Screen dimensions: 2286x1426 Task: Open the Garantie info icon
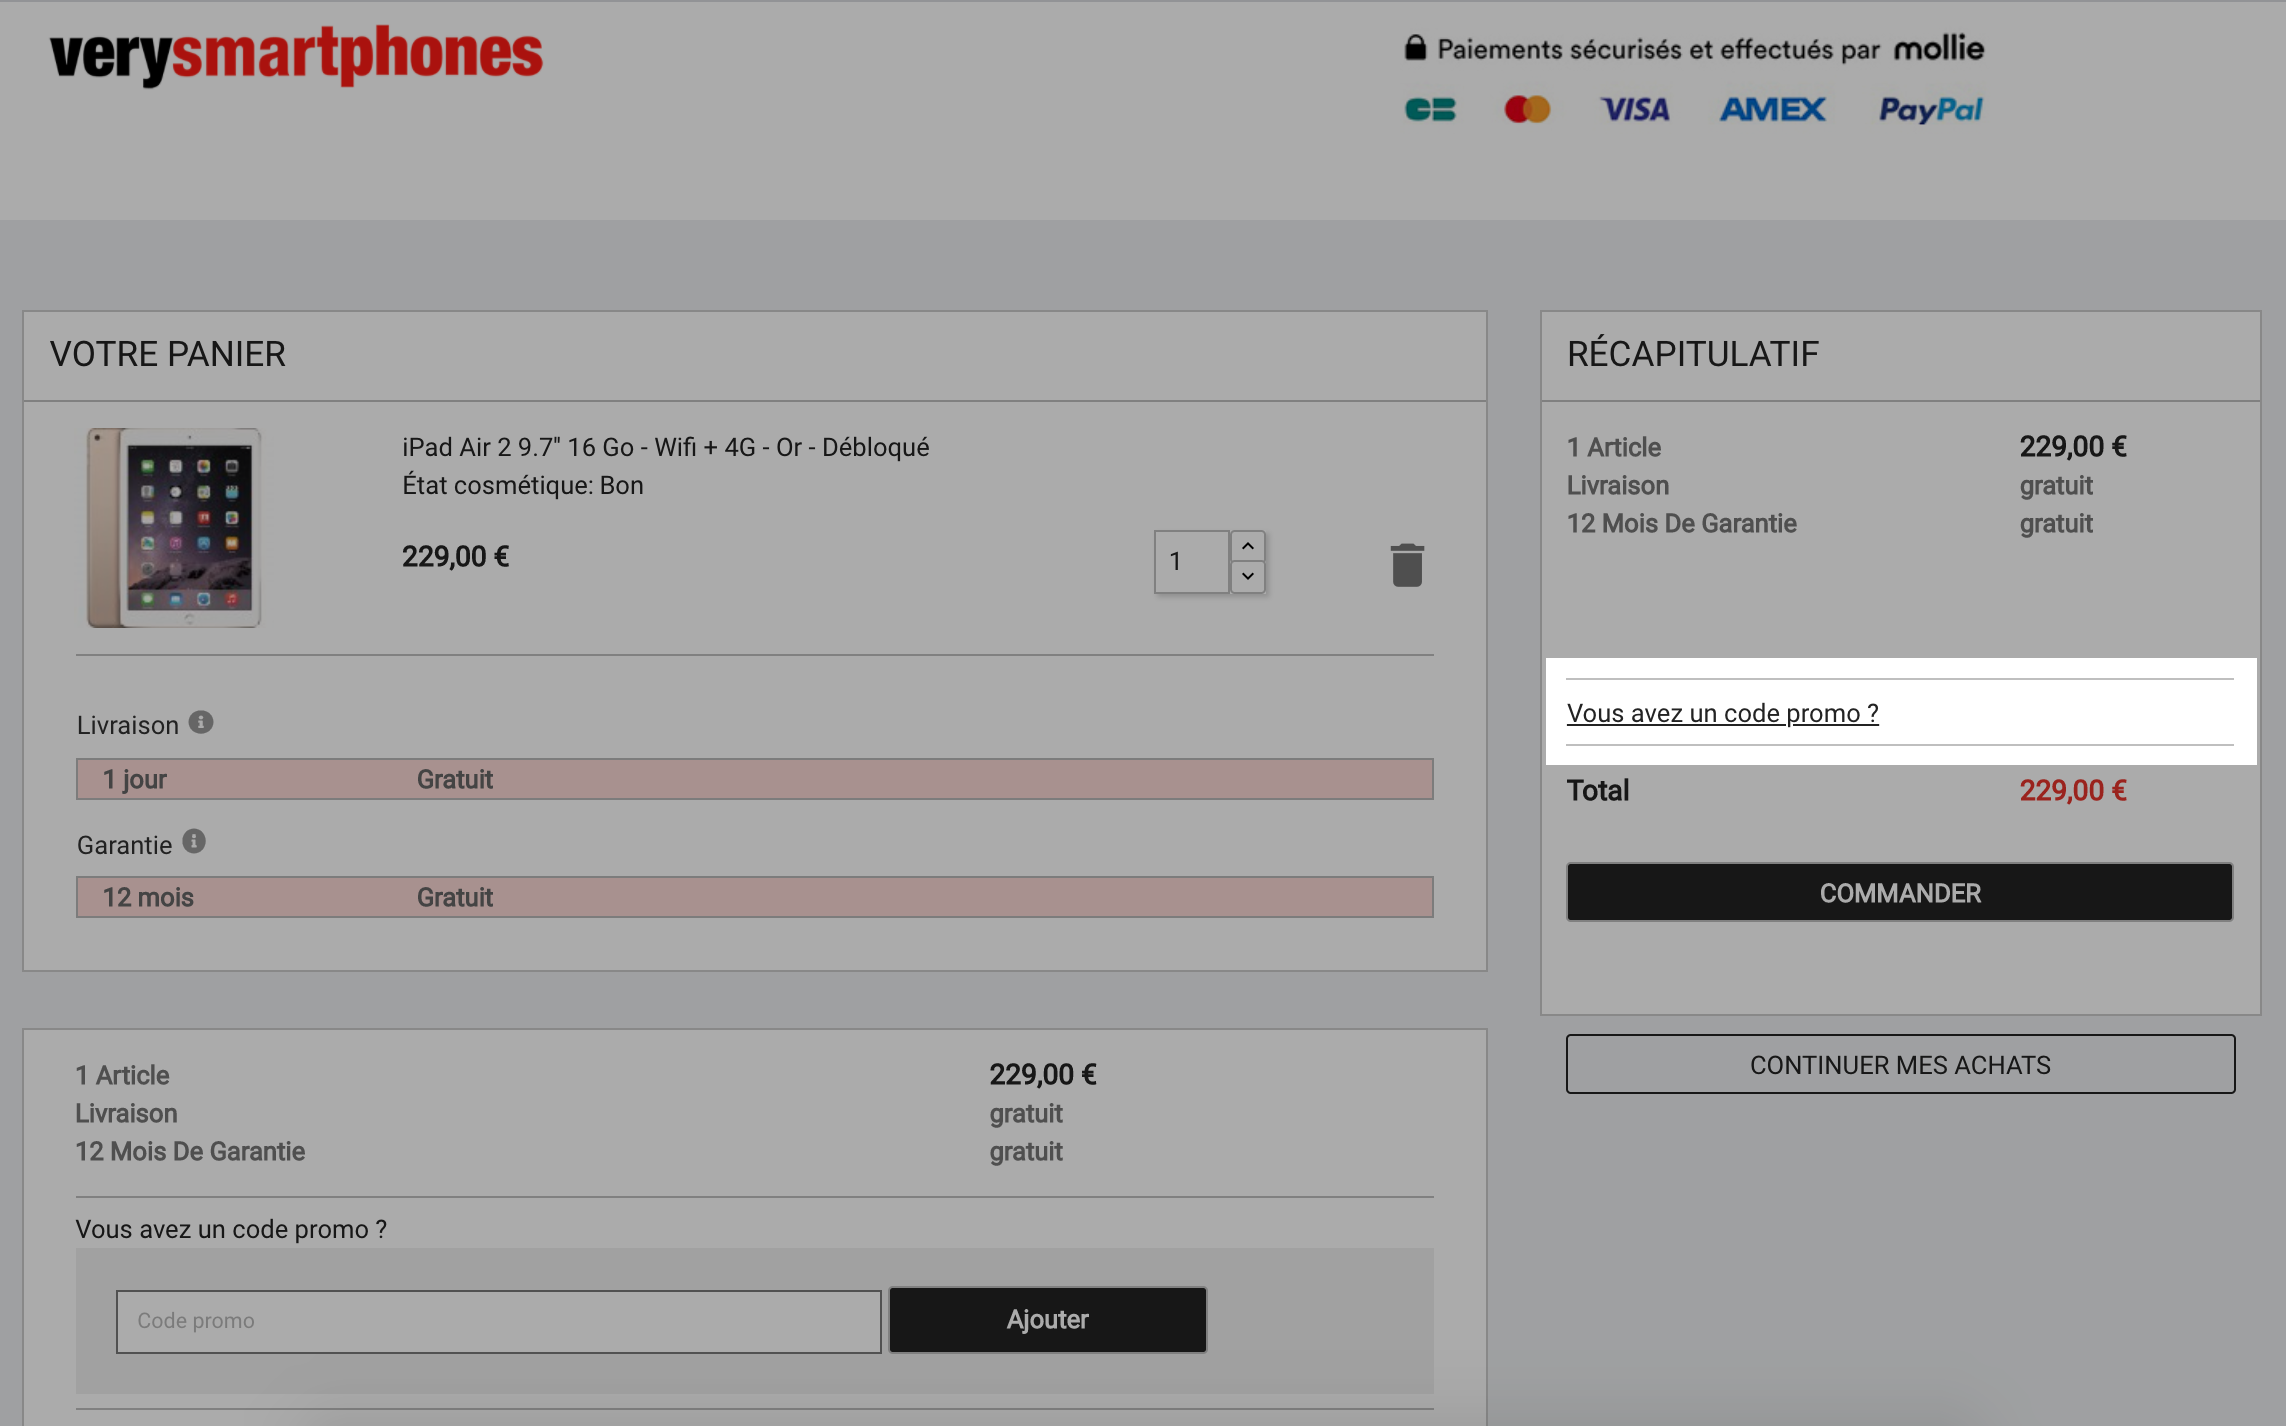tap(194, 842)
